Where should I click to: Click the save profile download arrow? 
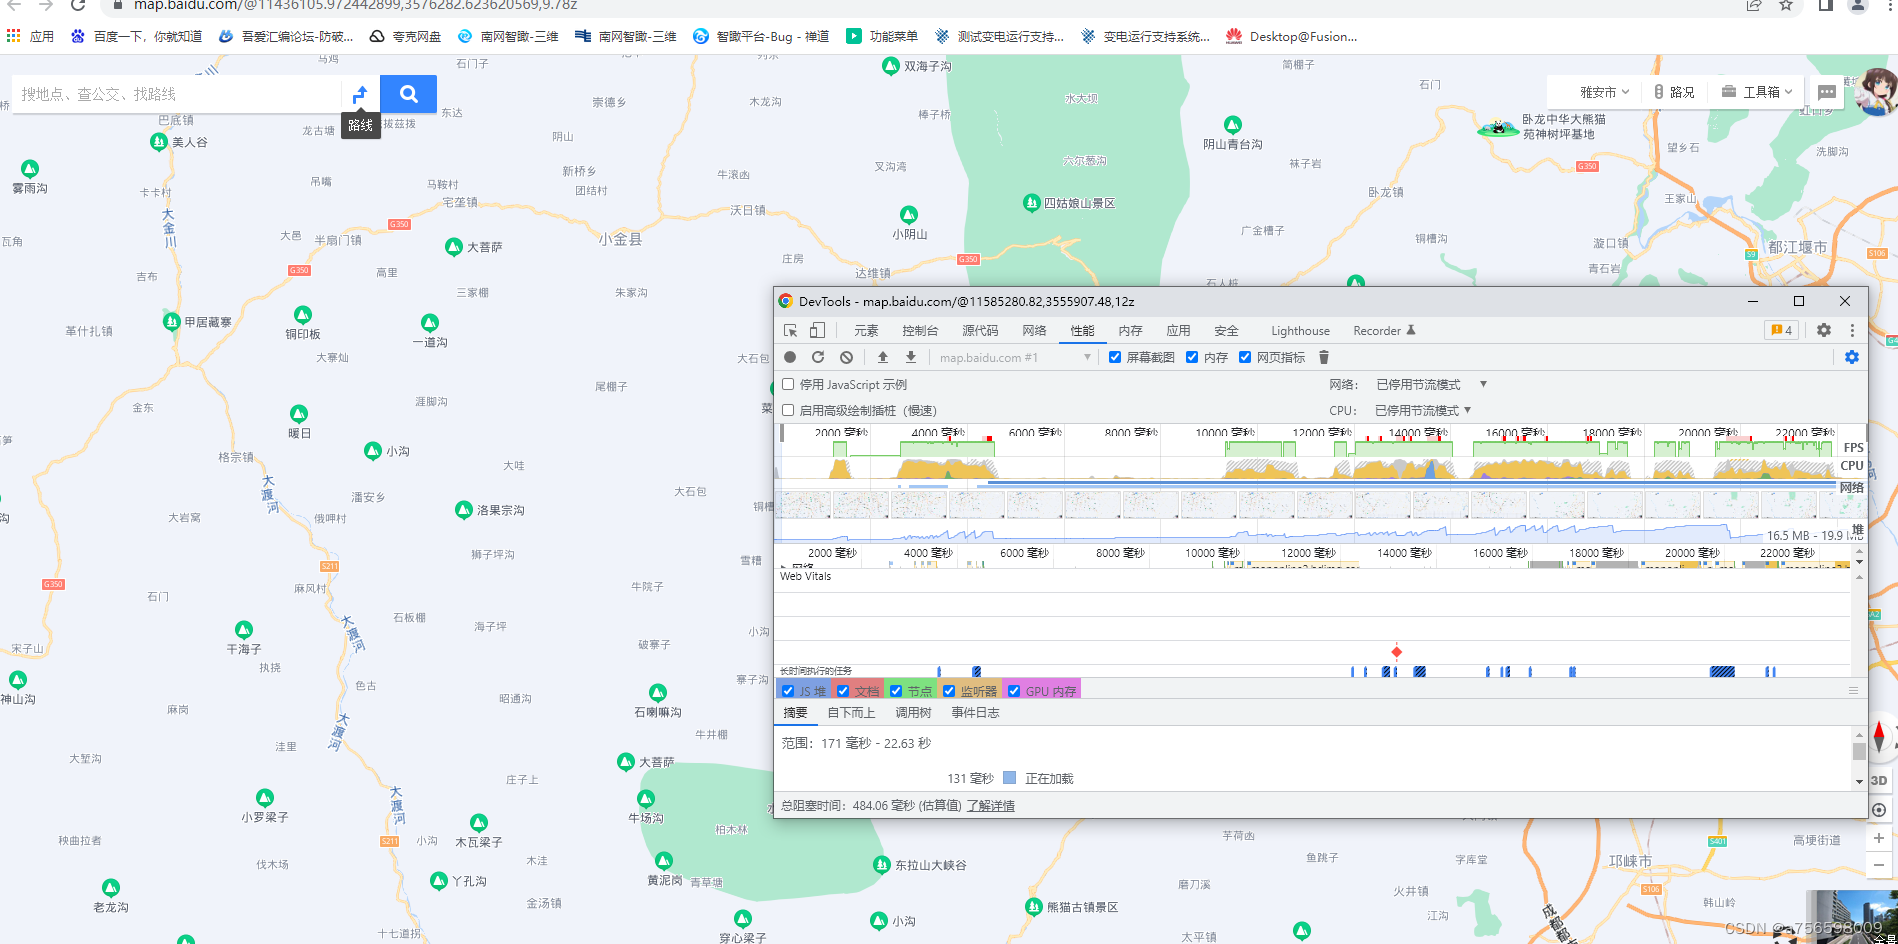point(911,357)
